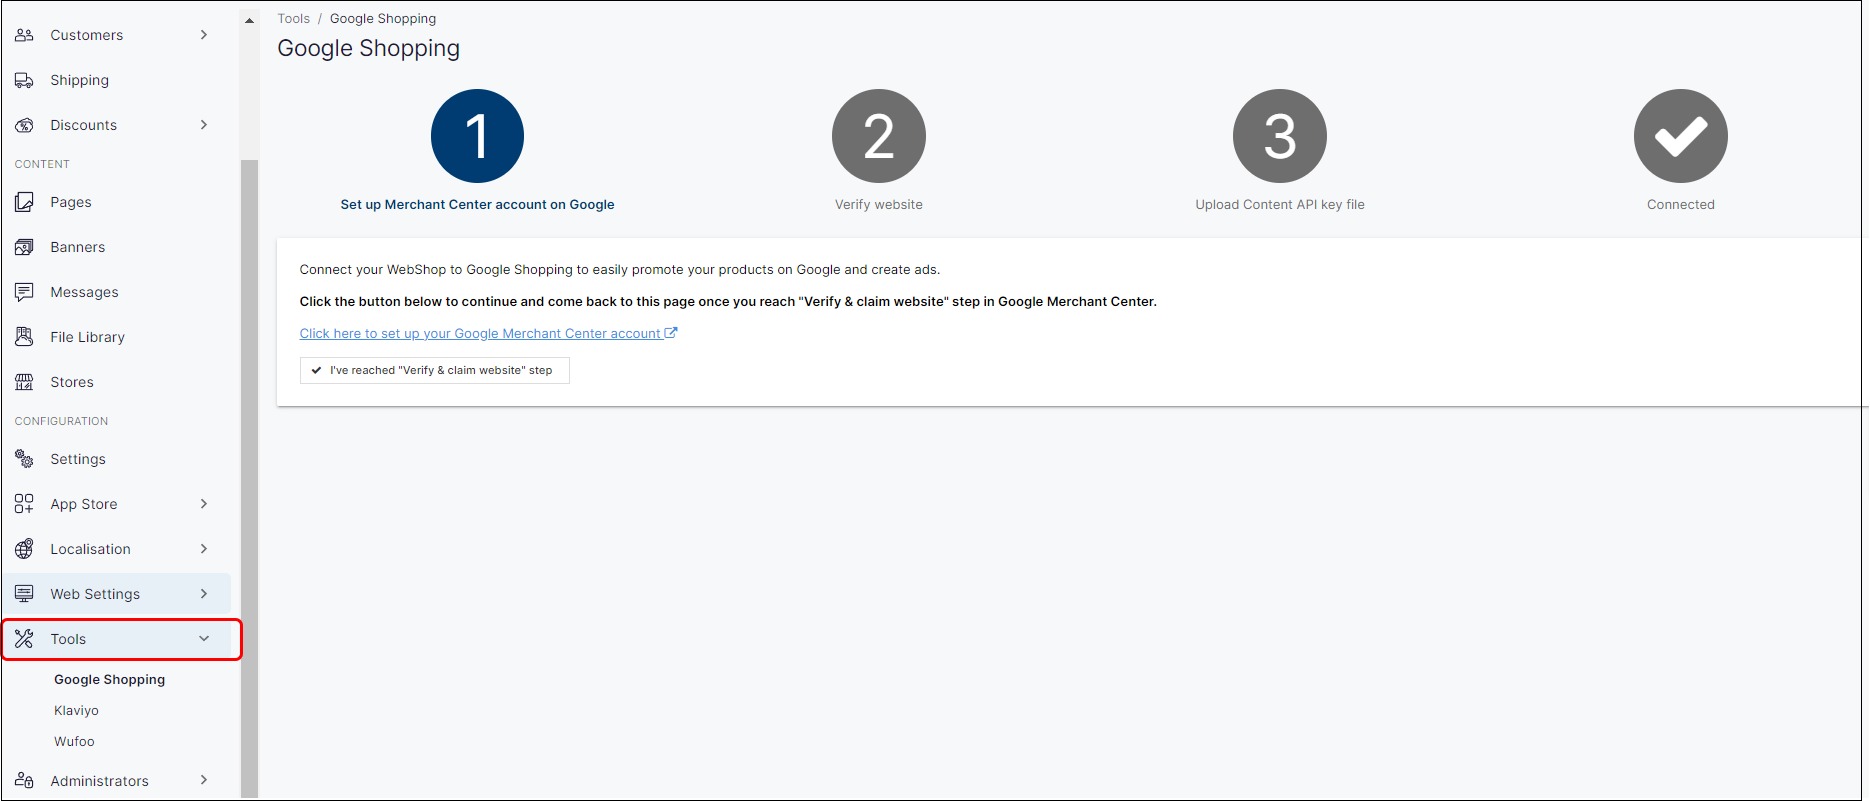
Task: Open Wufoo under Tools
Action: (x=74, y=741)
